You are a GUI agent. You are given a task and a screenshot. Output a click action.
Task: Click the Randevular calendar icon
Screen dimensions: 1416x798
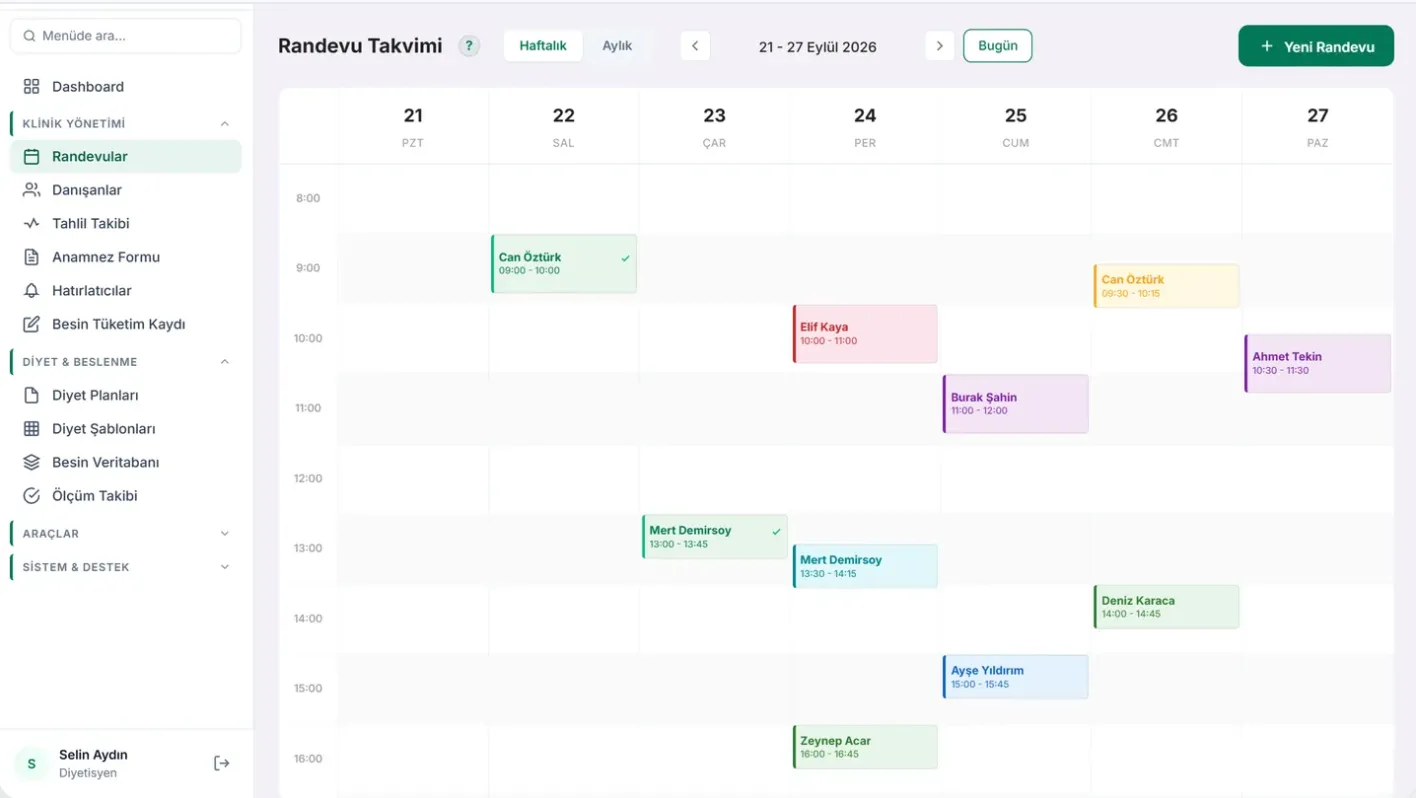point(32,157)
